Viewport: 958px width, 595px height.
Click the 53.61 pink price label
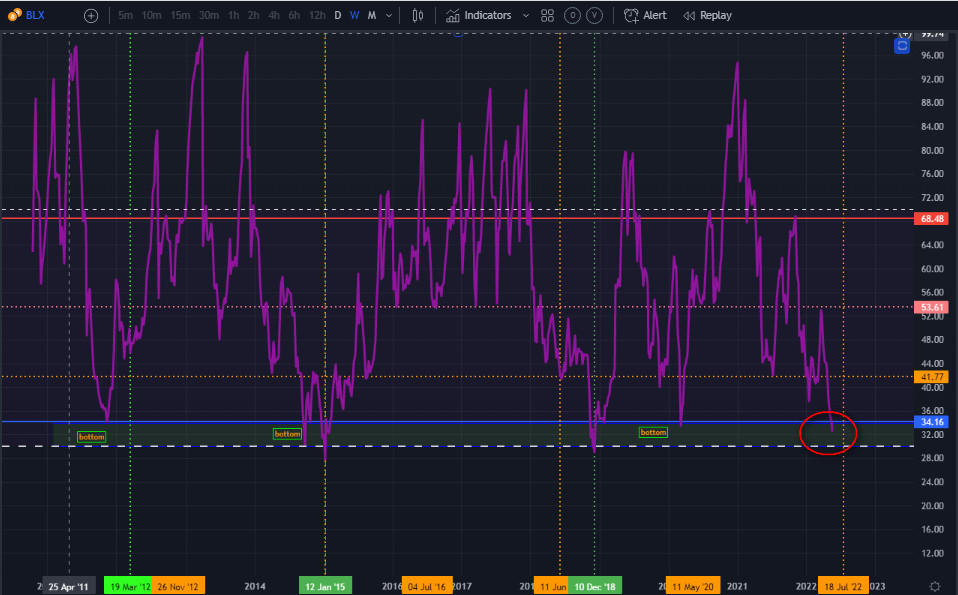[x=932, y=307]
